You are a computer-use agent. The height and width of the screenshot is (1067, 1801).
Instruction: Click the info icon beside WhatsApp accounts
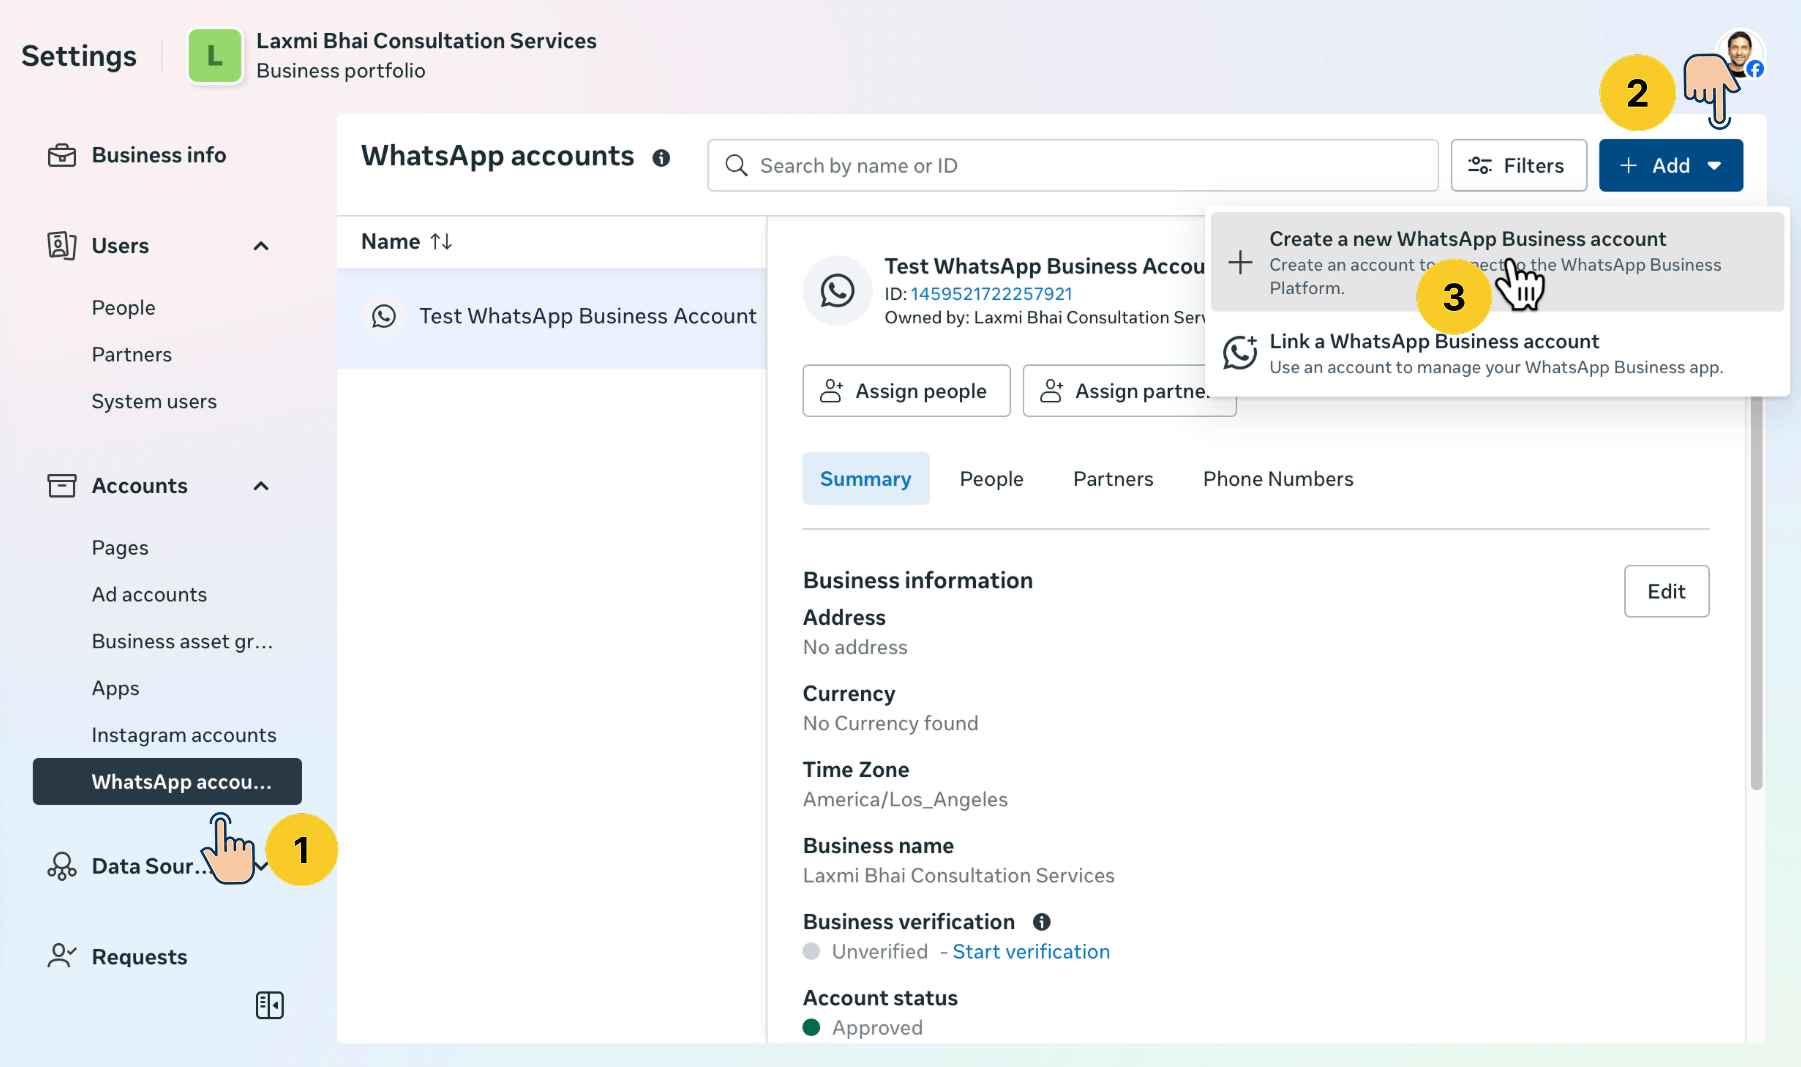tap(661, 158)
